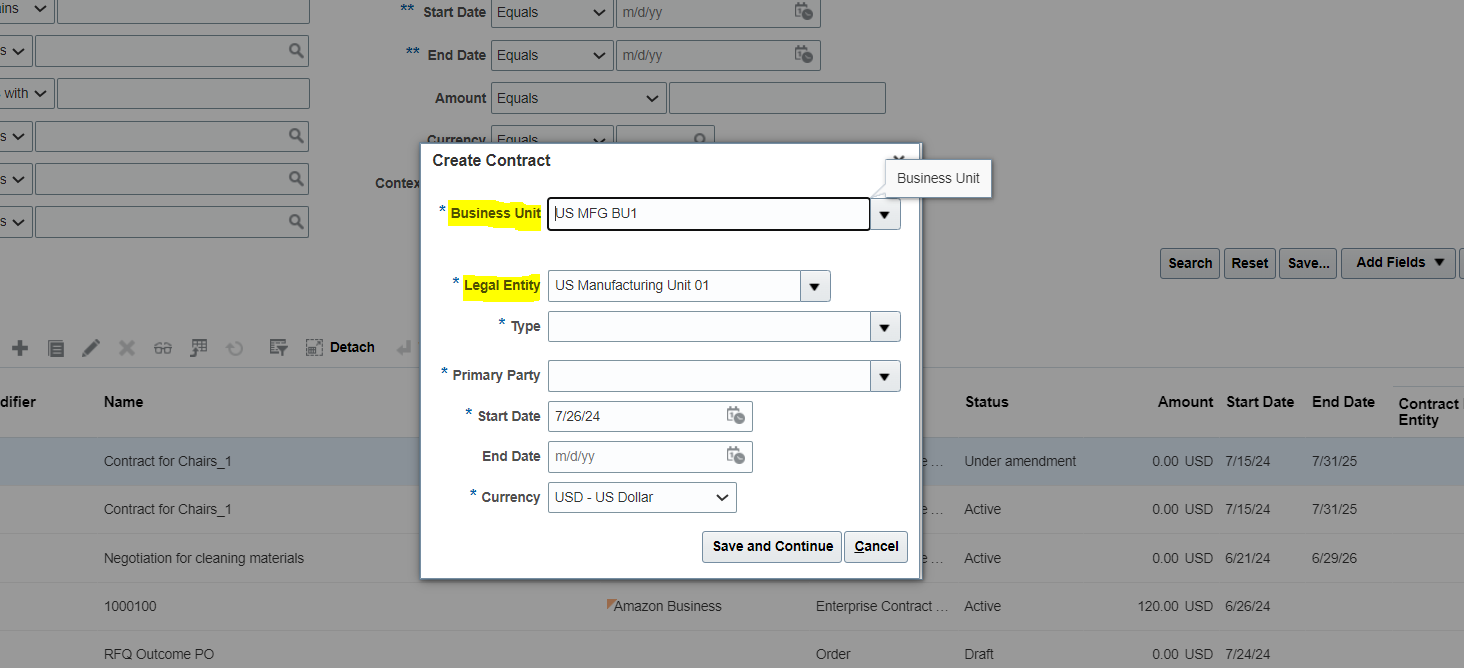This screenshot has width=1464, height=668.
Task: Click the Search button
Action: point(1189,262)
